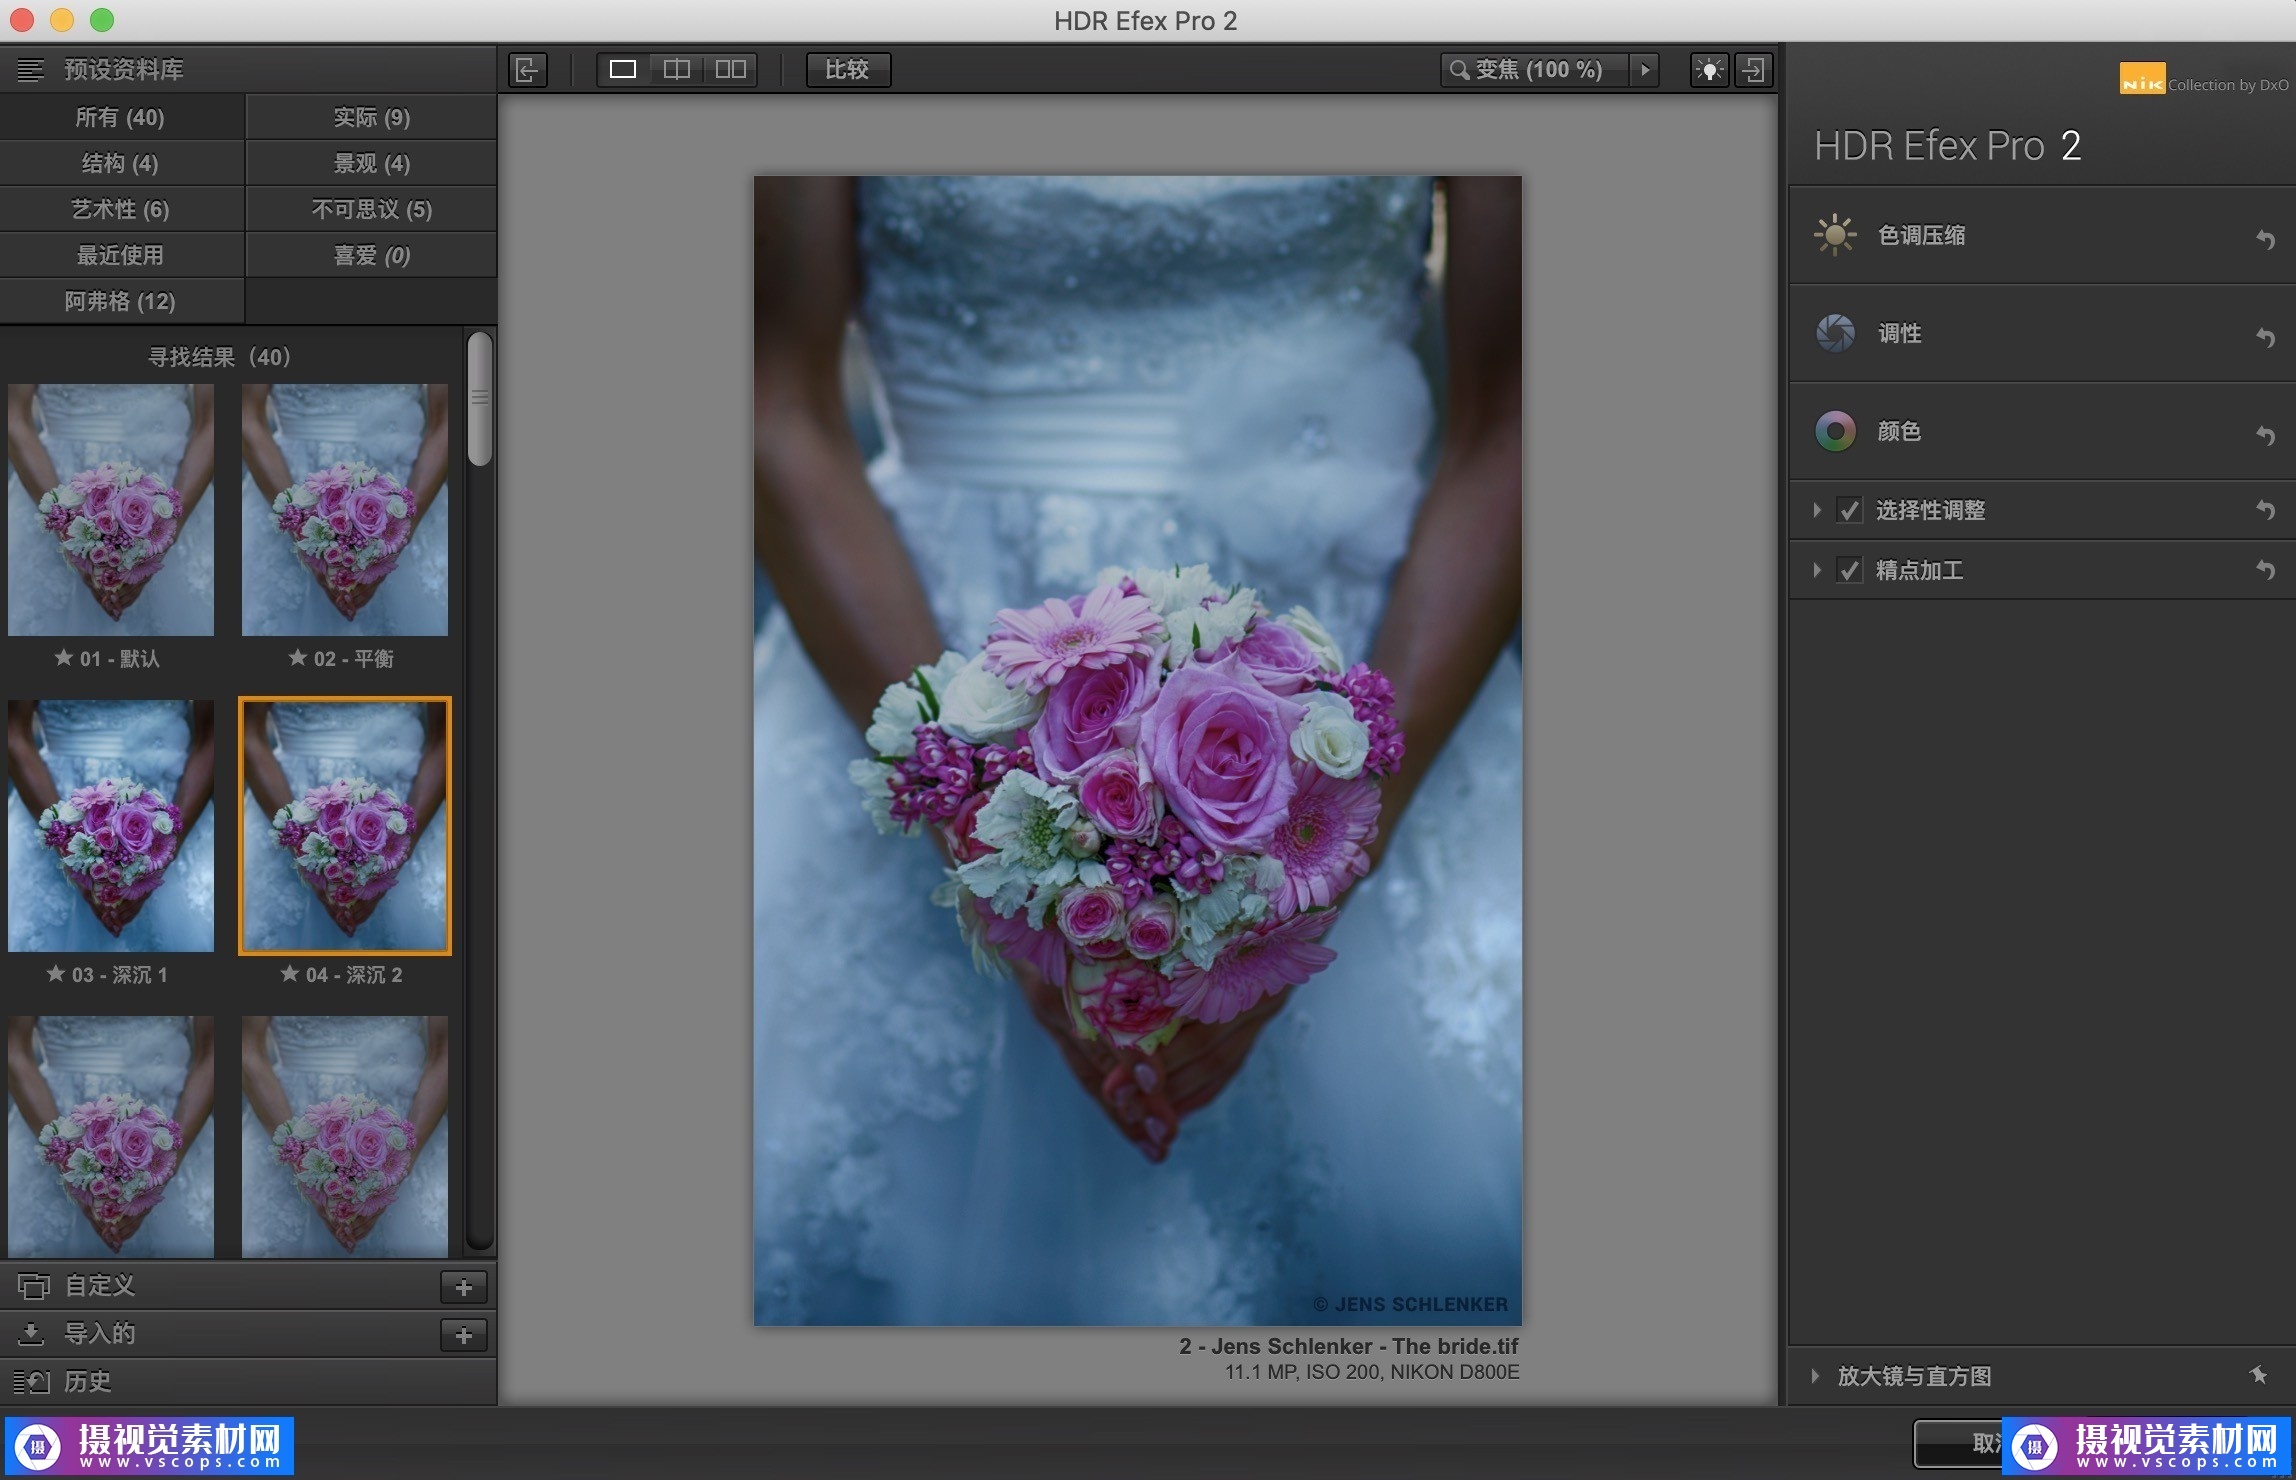Screen dimensions: 2296x1480
Task: Expand the 选择性调整 section triangle
Action: pos(1816,510)
